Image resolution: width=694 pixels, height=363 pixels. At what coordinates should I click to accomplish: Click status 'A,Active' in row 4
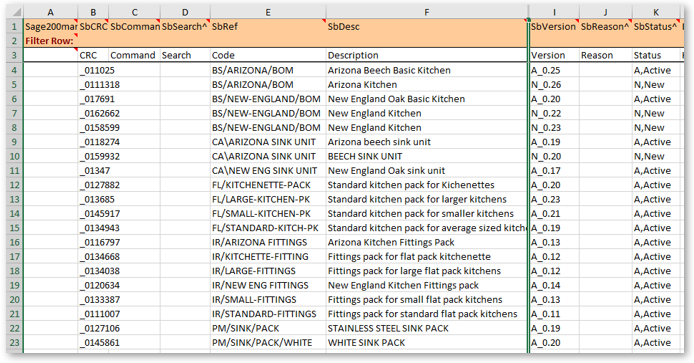[656, 70]
